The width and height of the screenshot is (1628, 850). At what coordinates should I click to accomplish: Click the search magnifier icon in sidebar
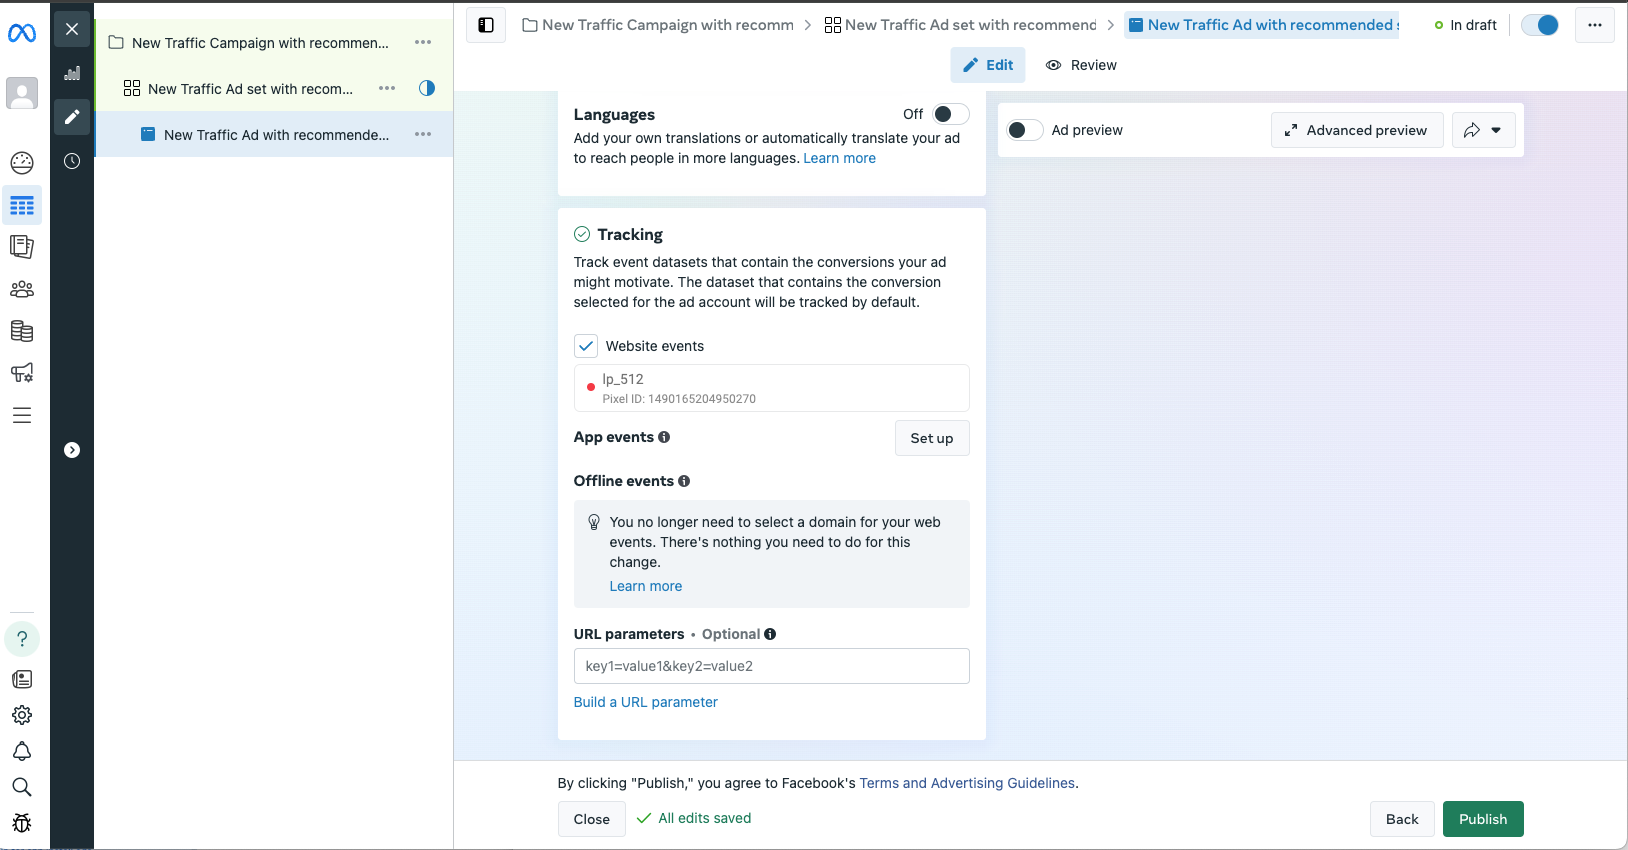(22, 787)
